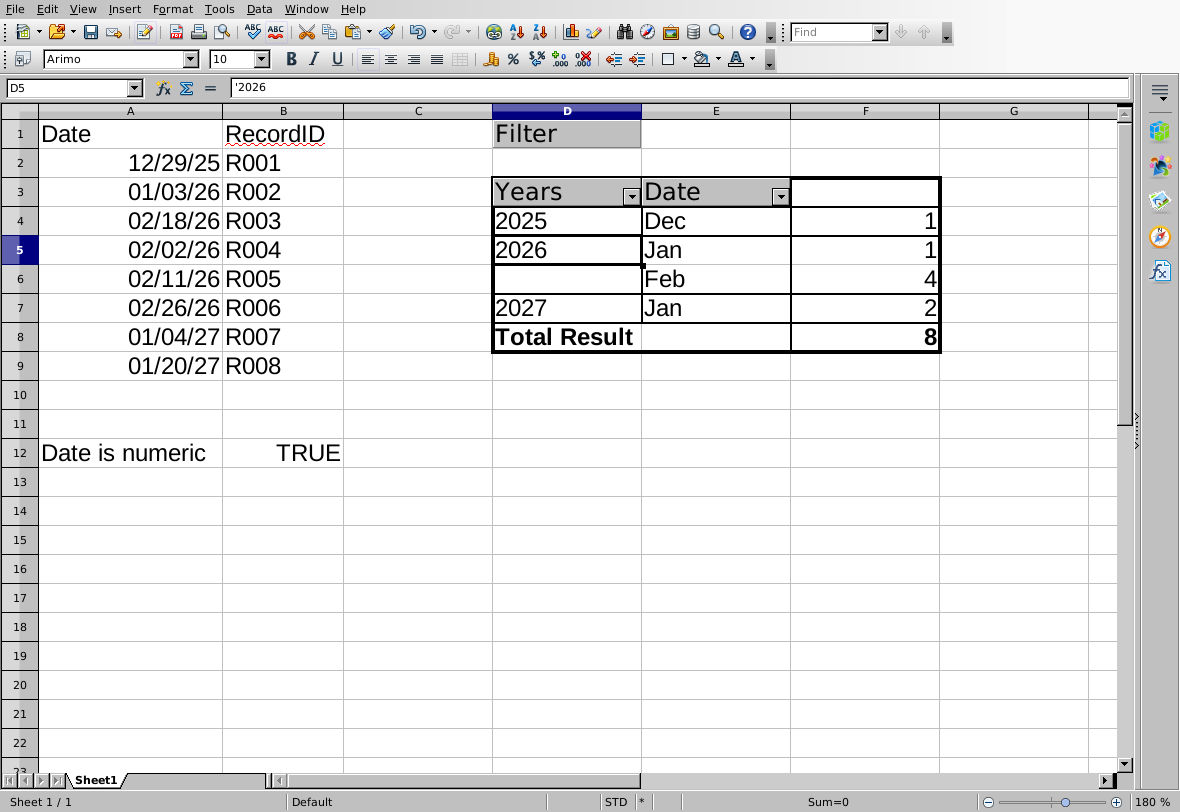This screenshot has width=1180, height=812.
Task: Export directly as PDF
Action: tap(176, 32)
